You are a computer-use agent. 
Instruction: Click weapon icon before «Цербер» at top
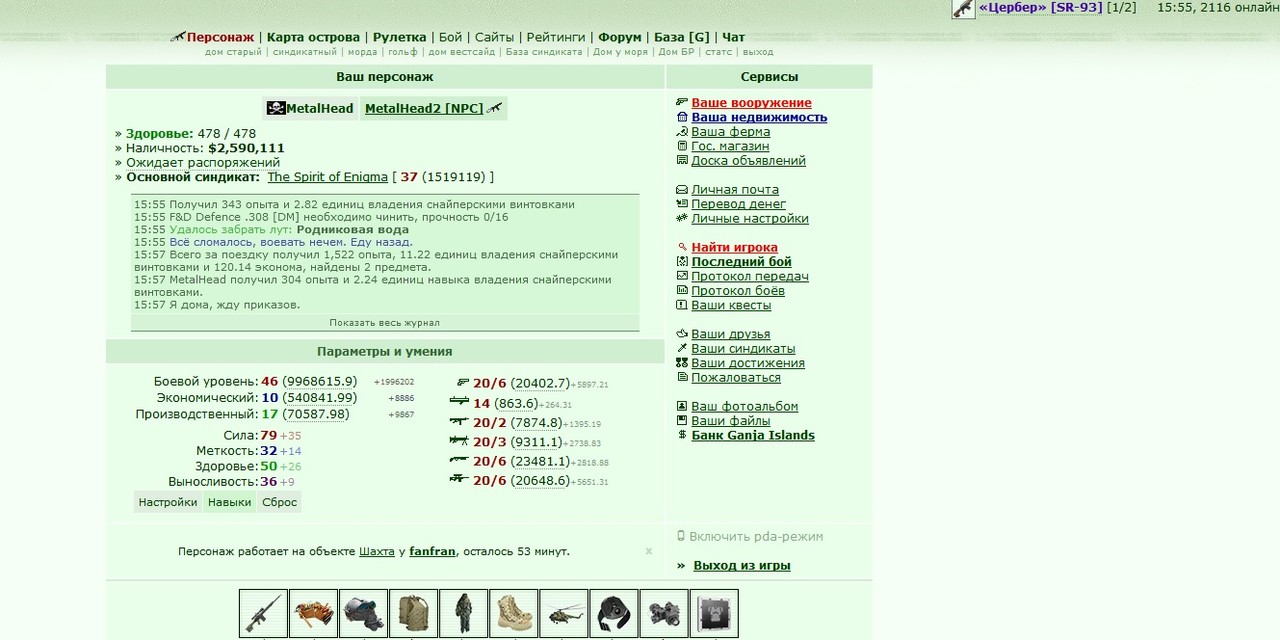click(x=963, y=9)
